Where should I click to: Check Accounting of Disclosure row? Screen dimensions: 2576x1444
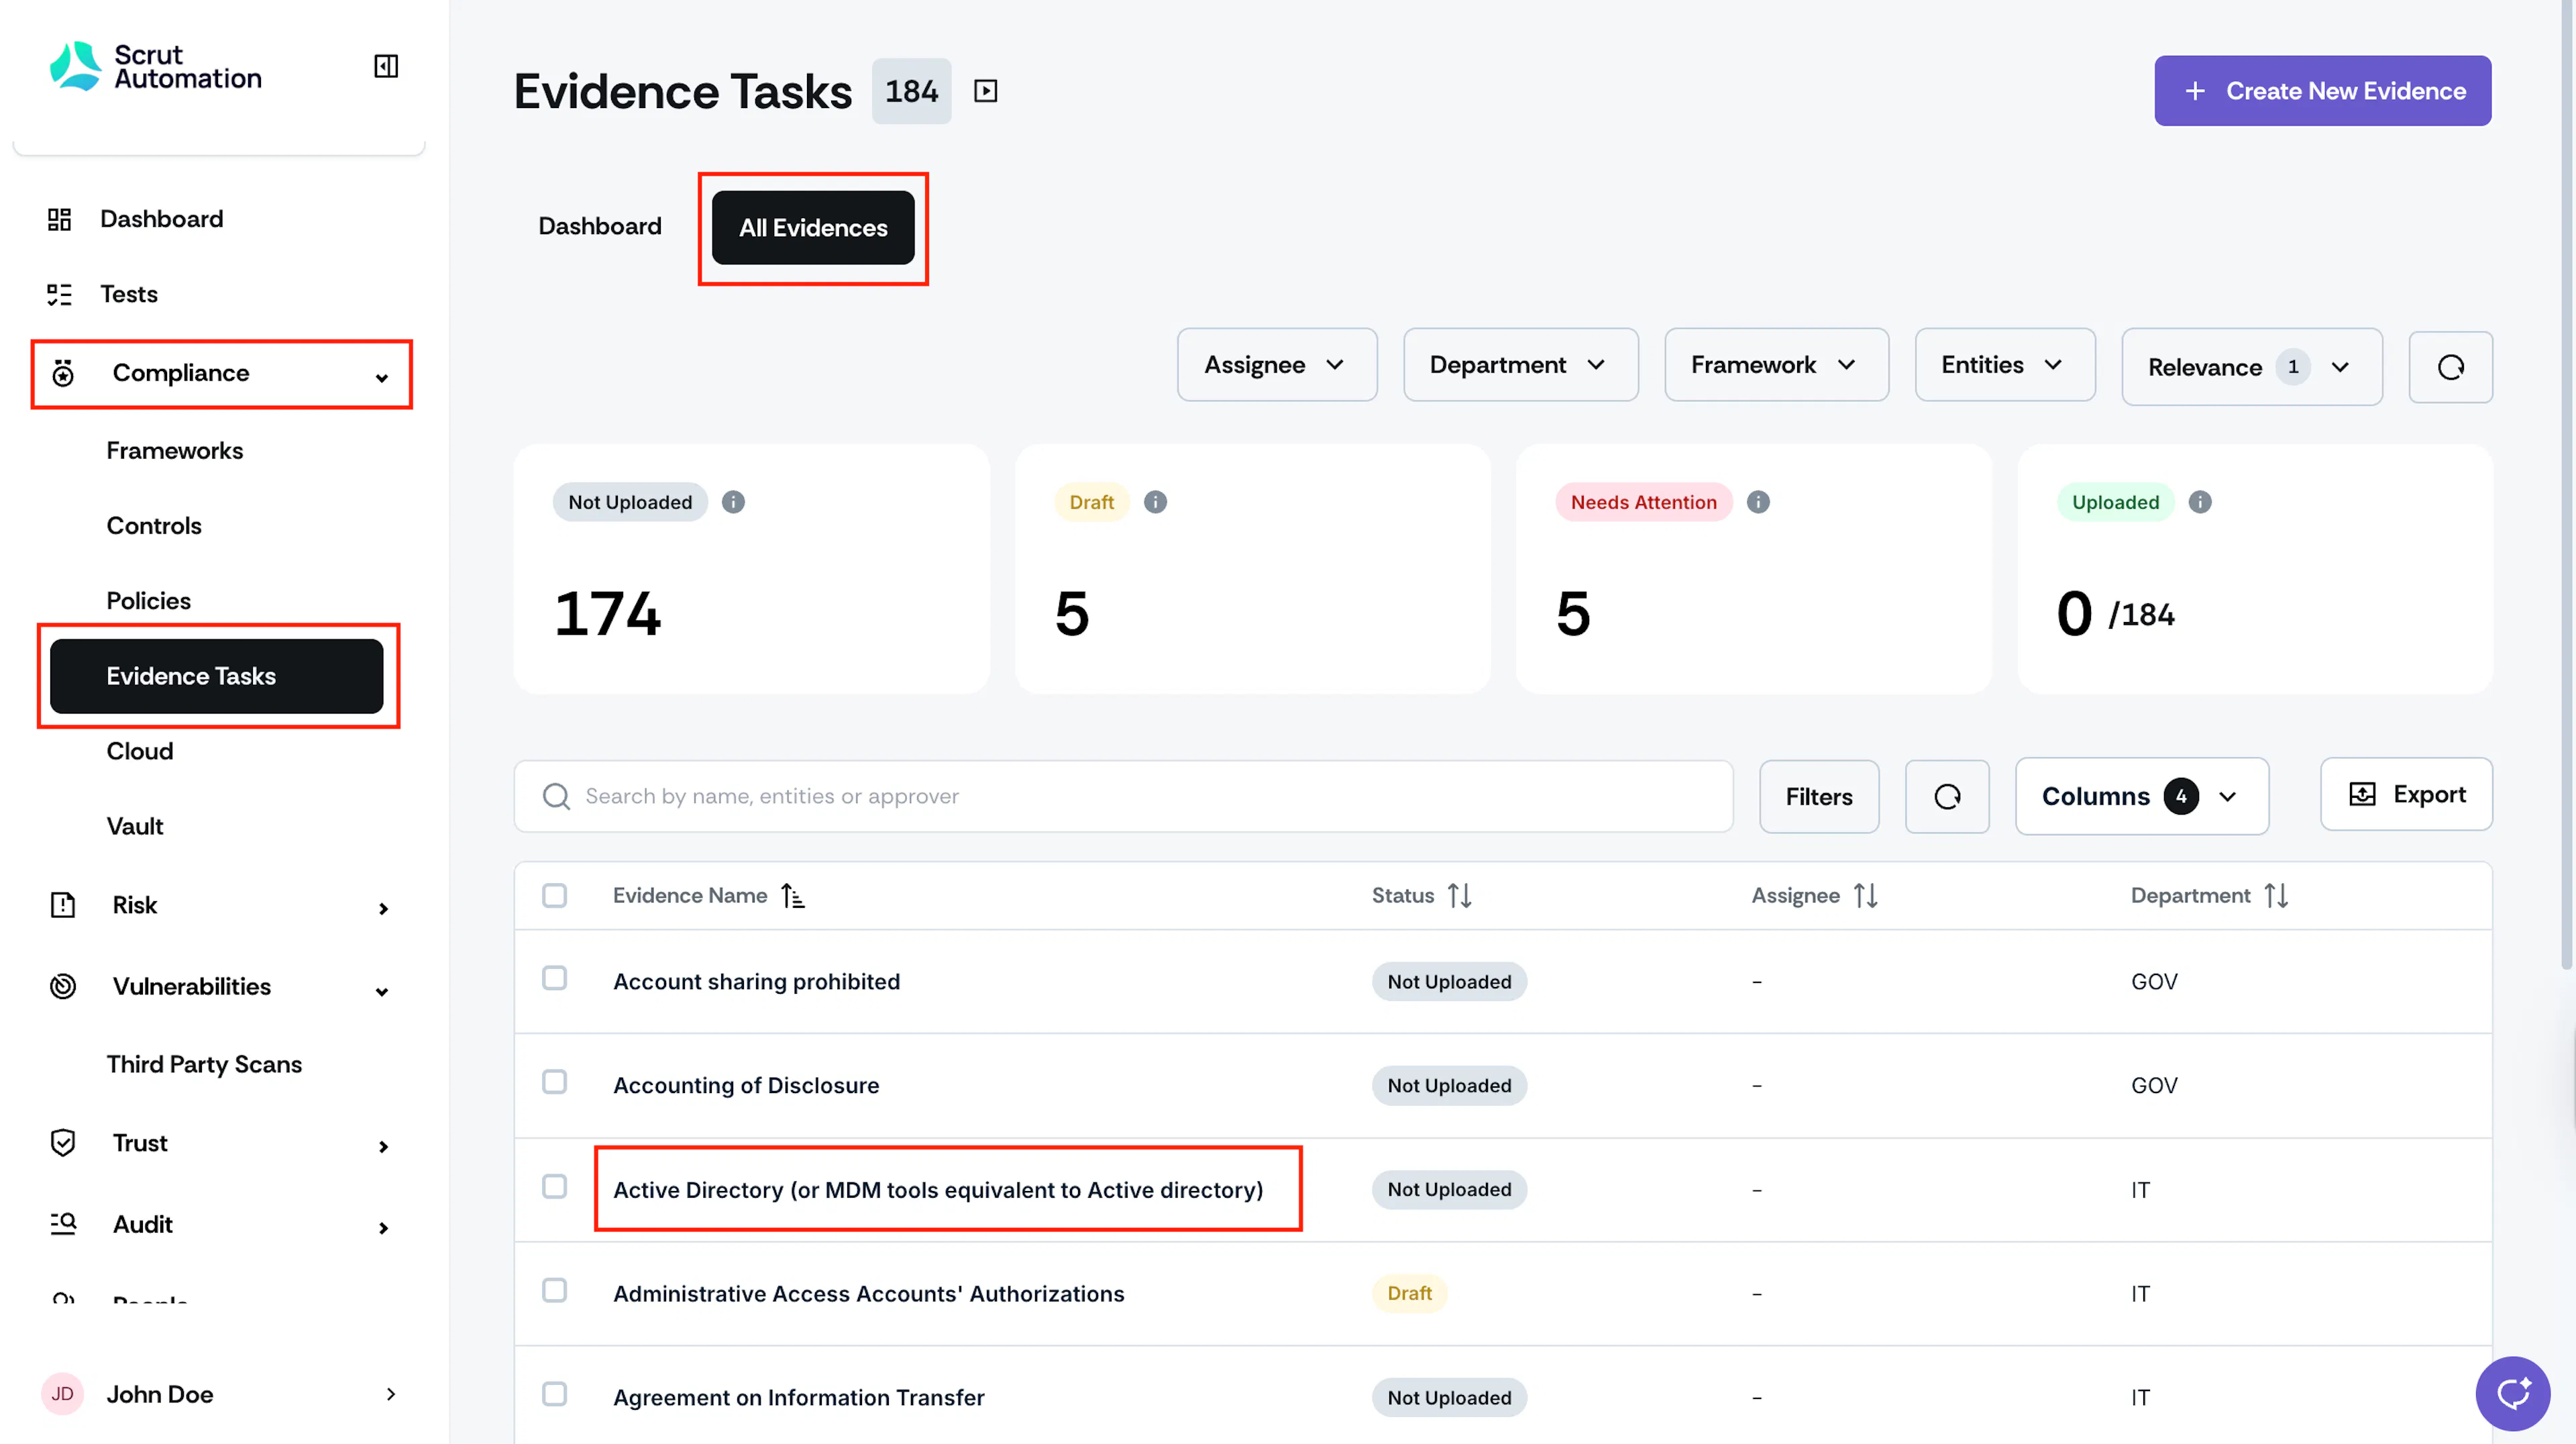coord(554,1083)
